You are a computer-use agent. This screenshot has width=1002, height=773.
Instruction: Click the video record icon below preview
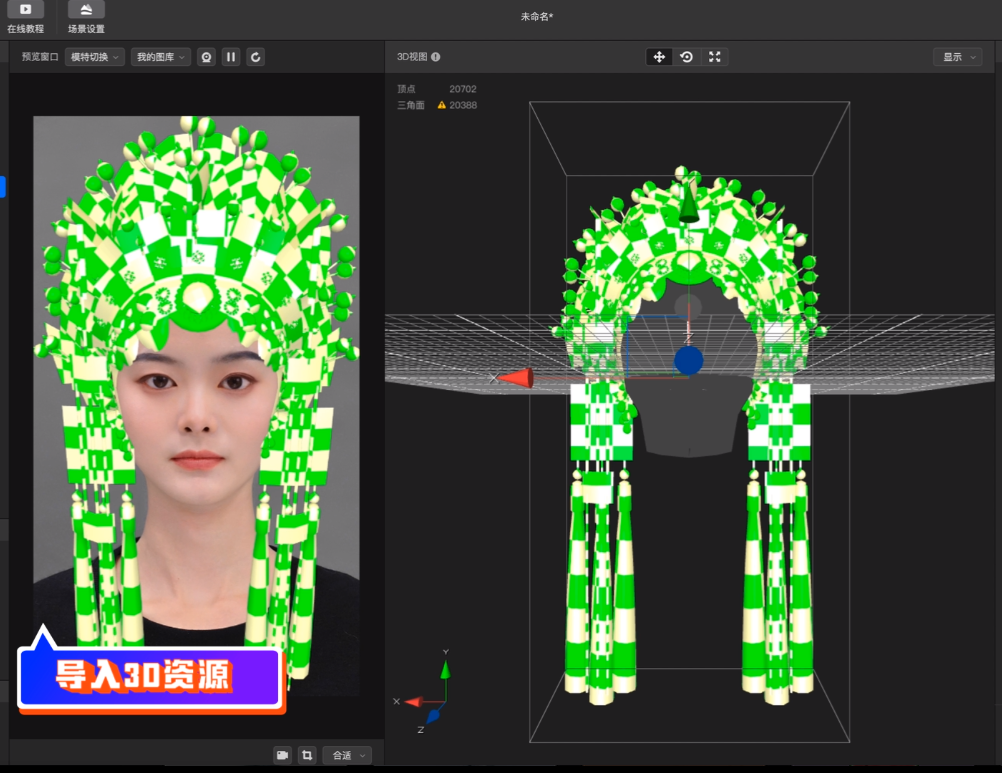tap(282, 755)
